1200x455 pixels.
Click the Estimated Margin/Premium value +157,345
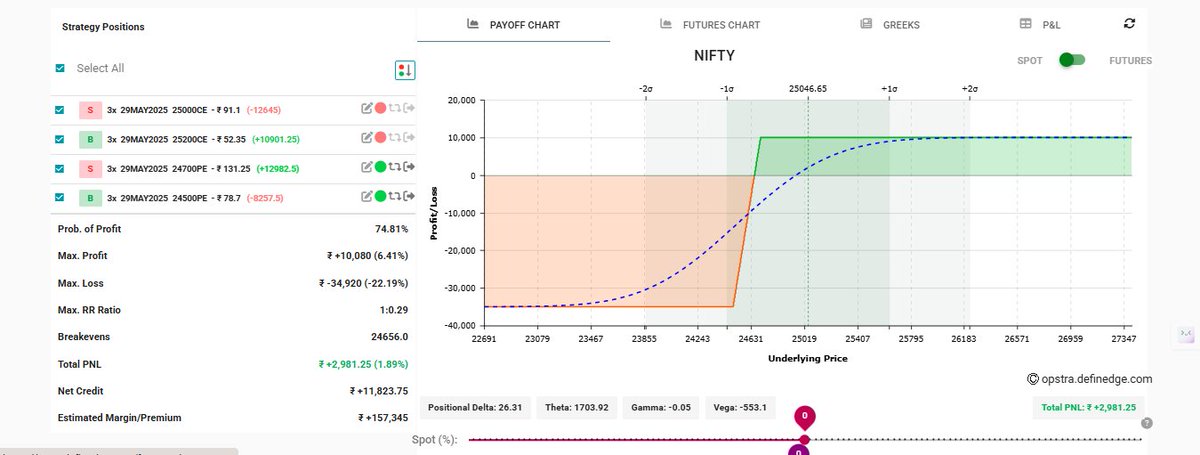click(x=383, y=418)
